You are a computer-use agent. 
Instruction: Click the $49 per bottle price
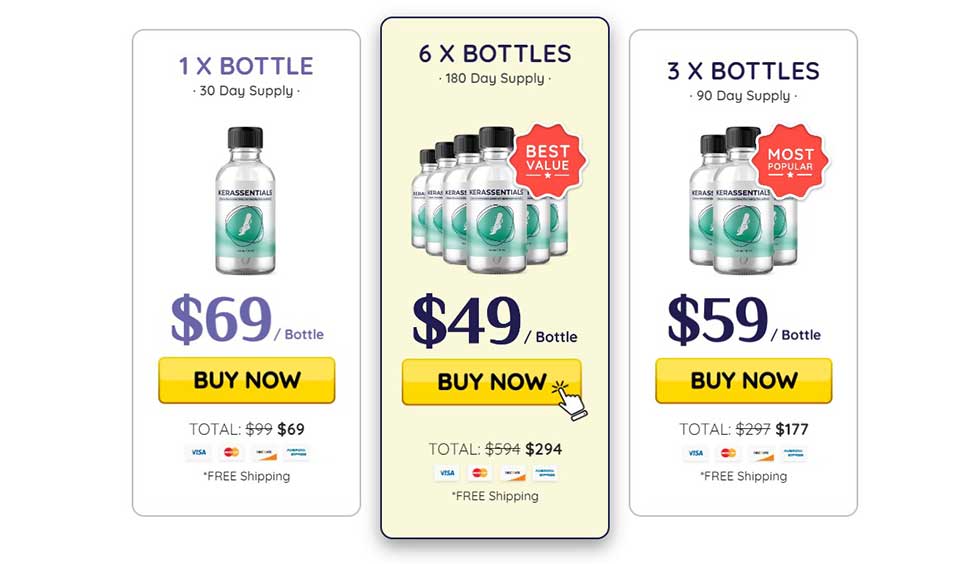click(x=467, y=322)
